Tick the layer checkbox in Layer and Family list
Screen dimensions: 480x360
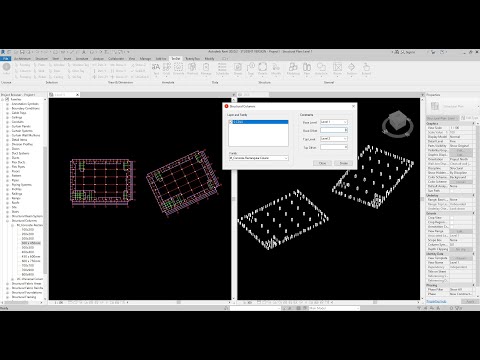coord(231,122)
